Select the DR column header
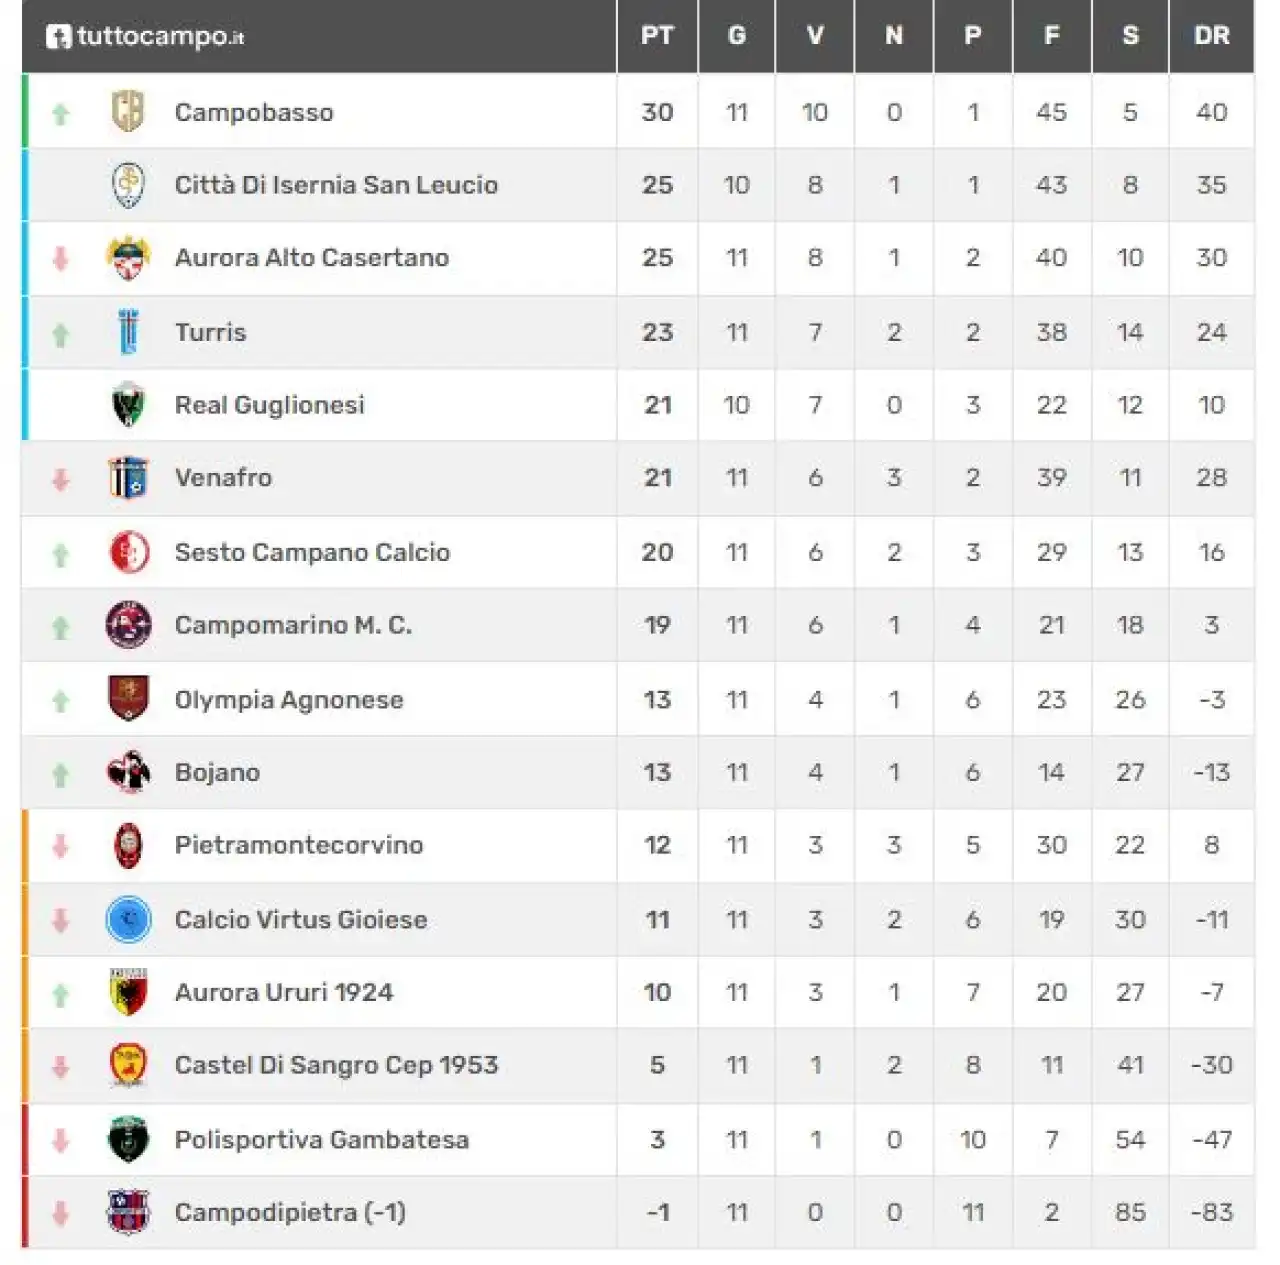The width and height of the screenshot is (1280, 1265). tap(1211, 36)
